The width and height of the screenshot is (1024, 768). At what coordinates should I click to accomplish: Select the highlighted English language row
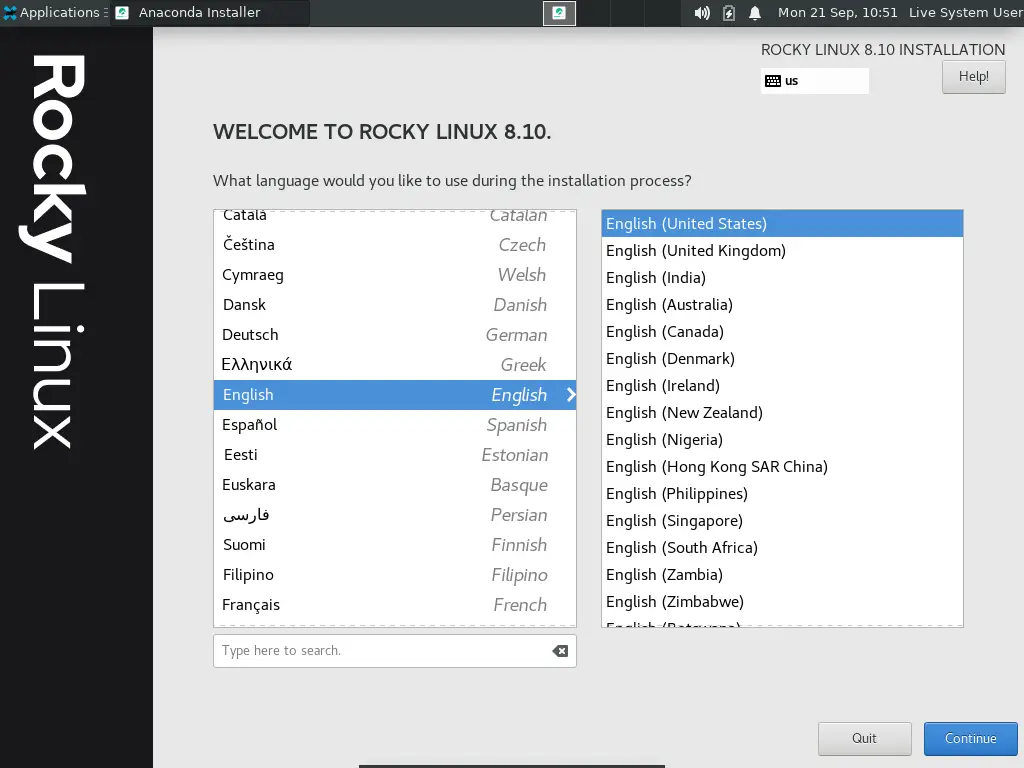tap(394, 395)
